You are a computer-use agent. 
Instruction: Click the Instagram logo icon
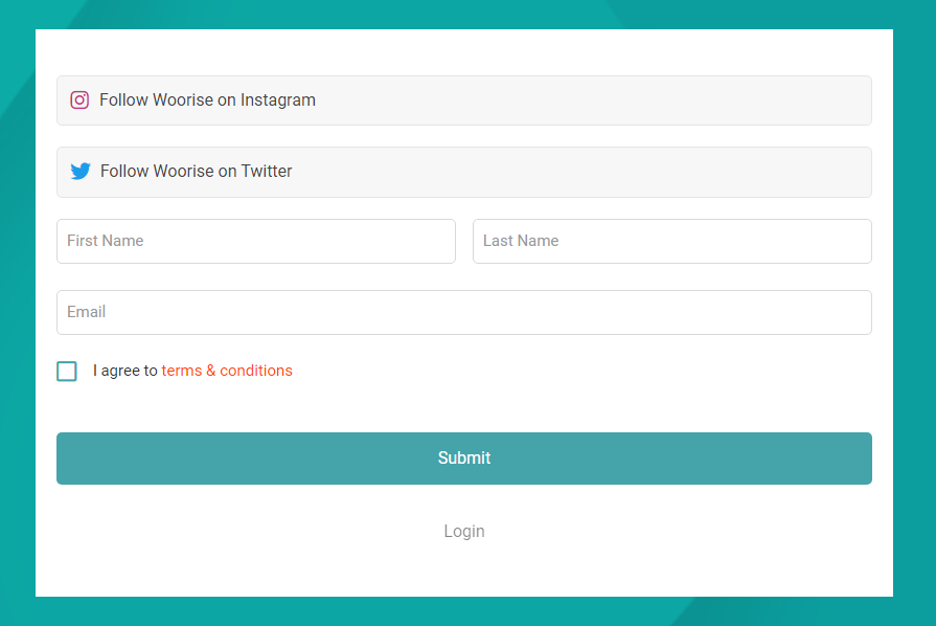pyautogui.click(x=79, y=100)
